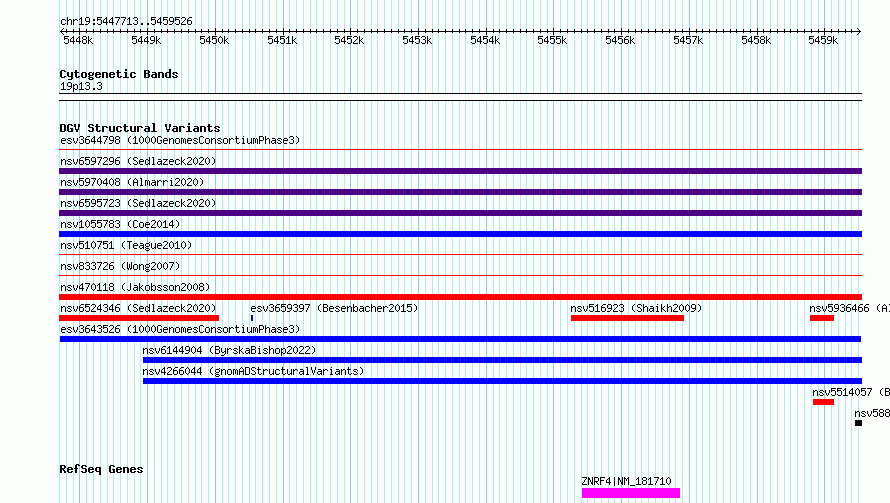Select the blue nsv6144904 variant bar
This screenshot has height=503, width=890.
[x=502, y=360]
